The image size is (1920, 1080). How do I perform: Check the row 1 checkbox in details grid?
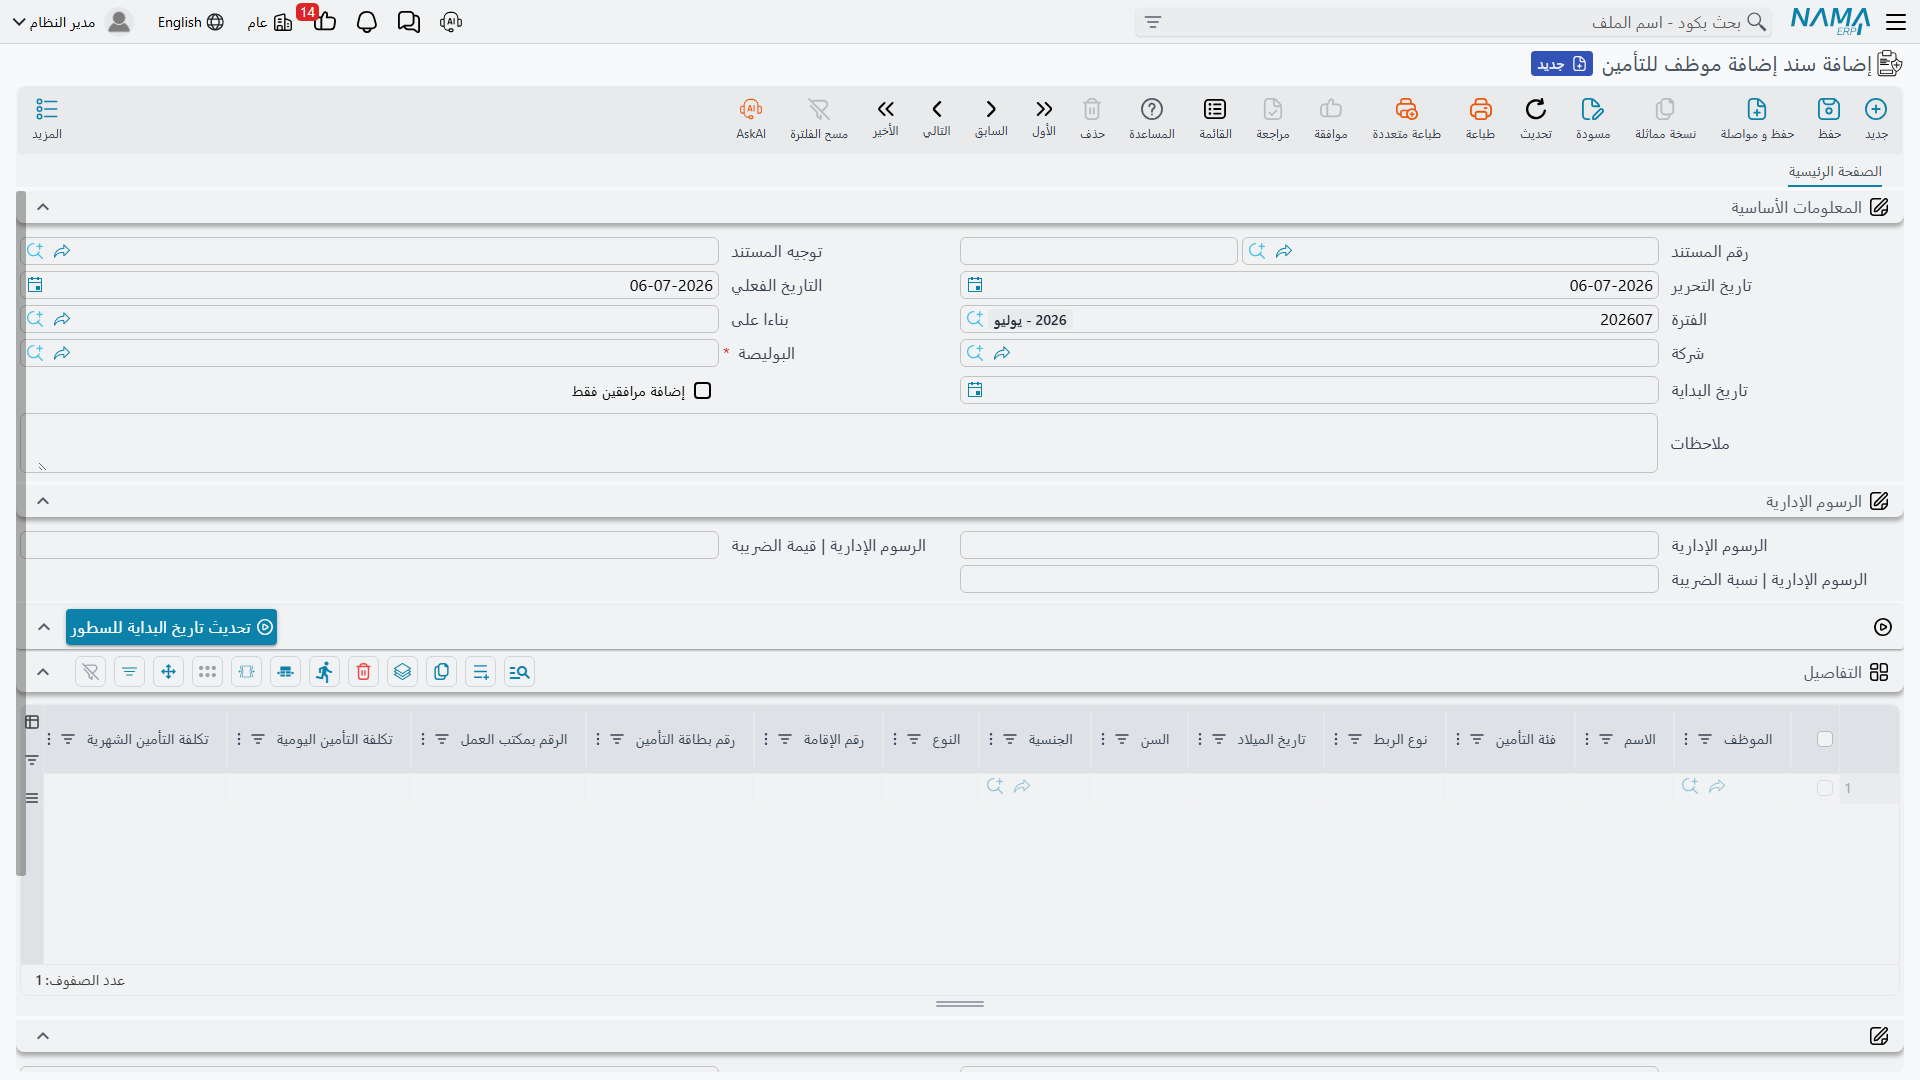(x=1825, y=788)
